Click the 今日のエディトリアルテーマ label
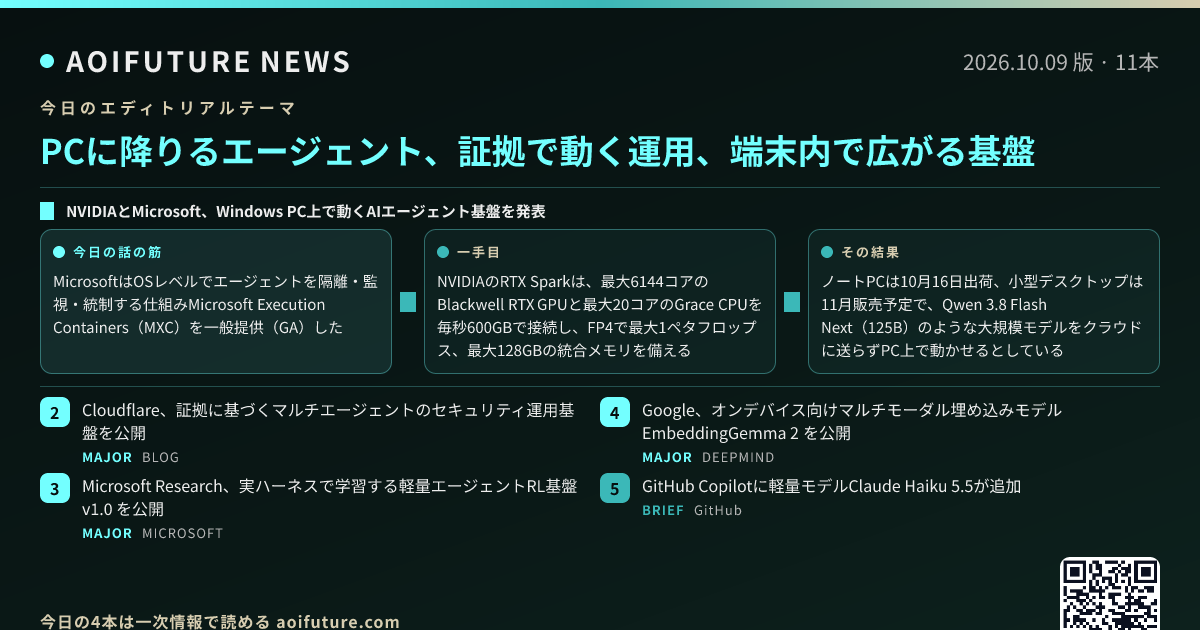1200x630 pixels. [167, 107]
